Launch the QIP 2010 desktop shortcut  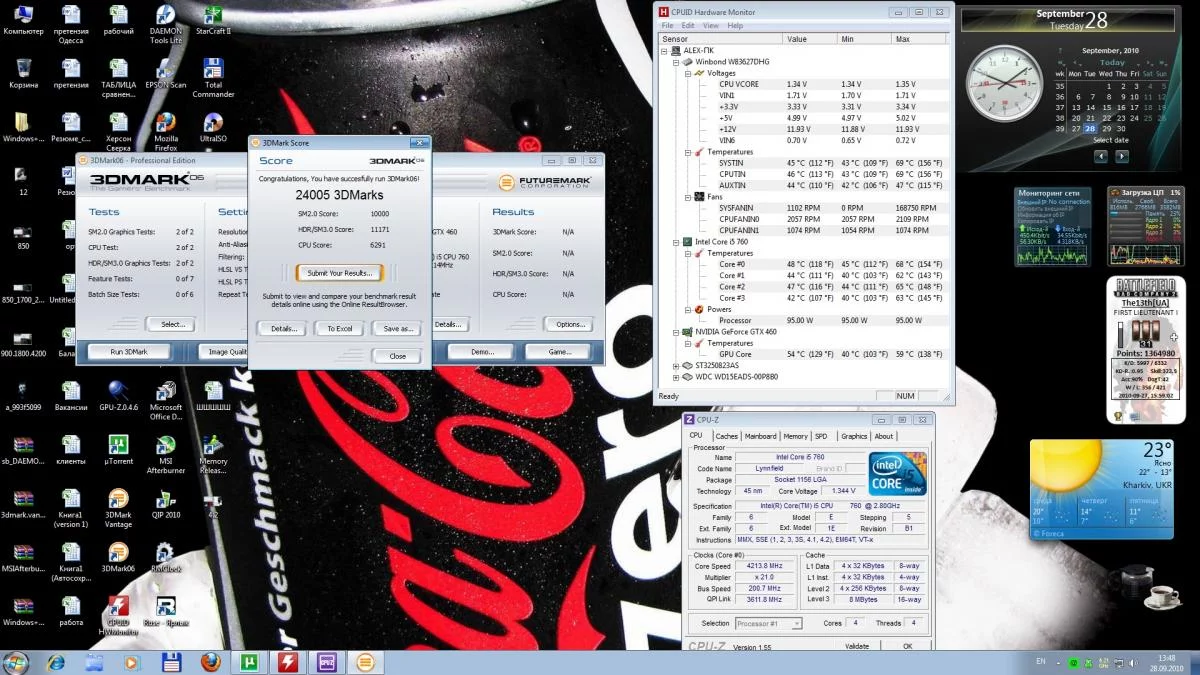166,504
